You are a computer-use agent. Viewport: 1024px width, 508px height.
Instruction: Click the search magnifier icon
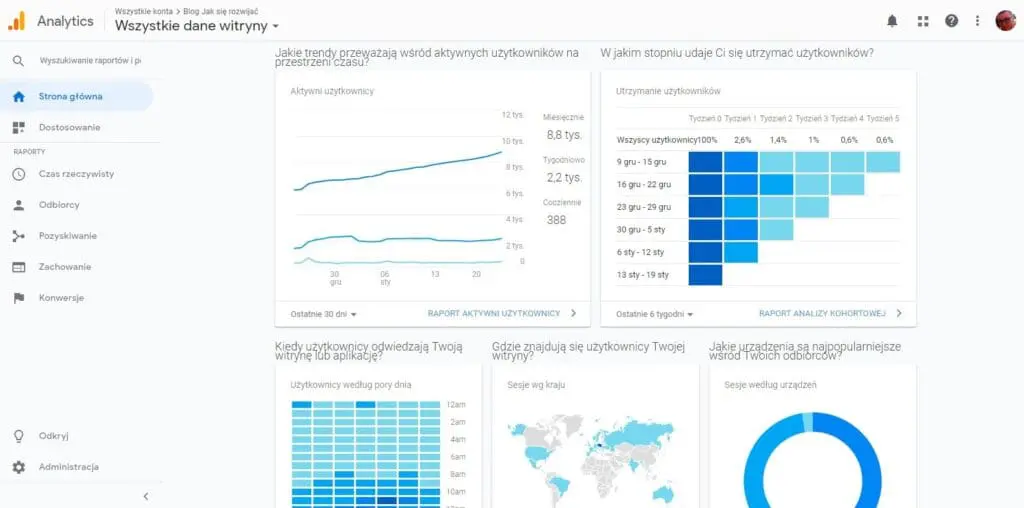tap(18, 61)
